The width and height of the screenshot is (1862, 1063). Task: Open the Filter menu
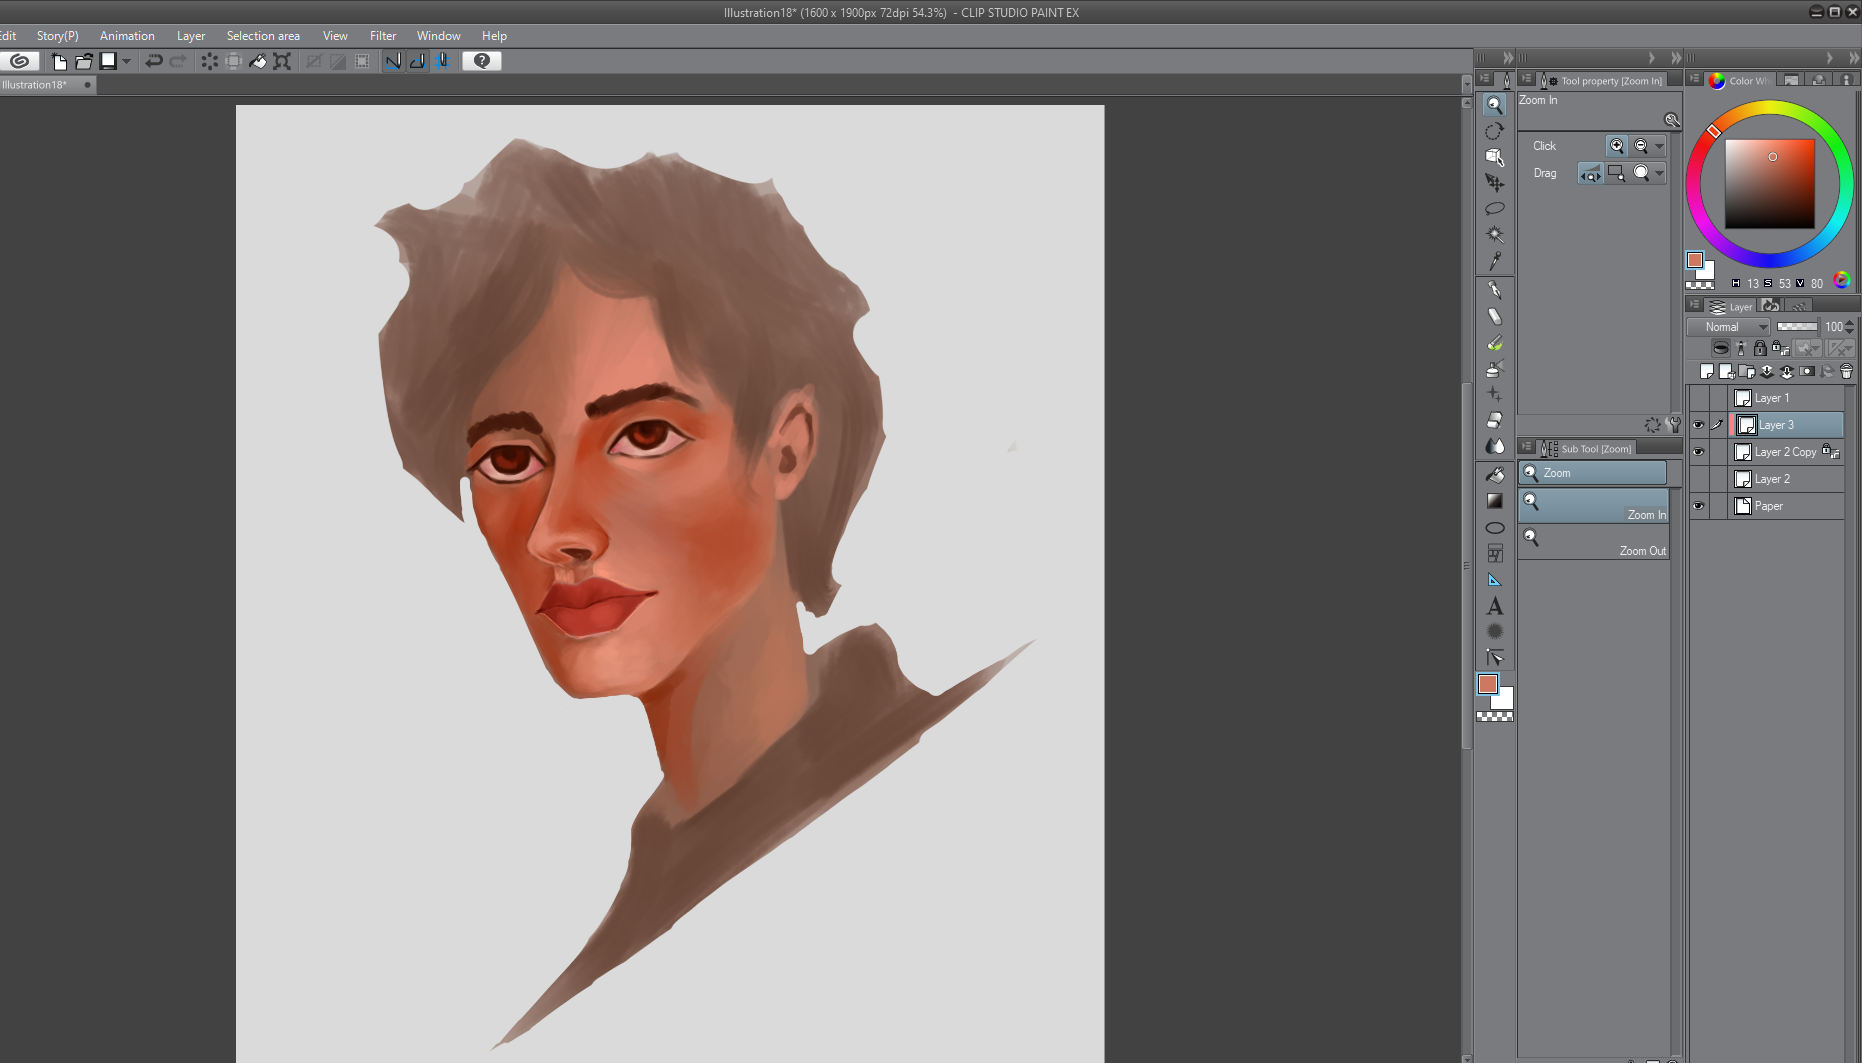tap(383, 36)
